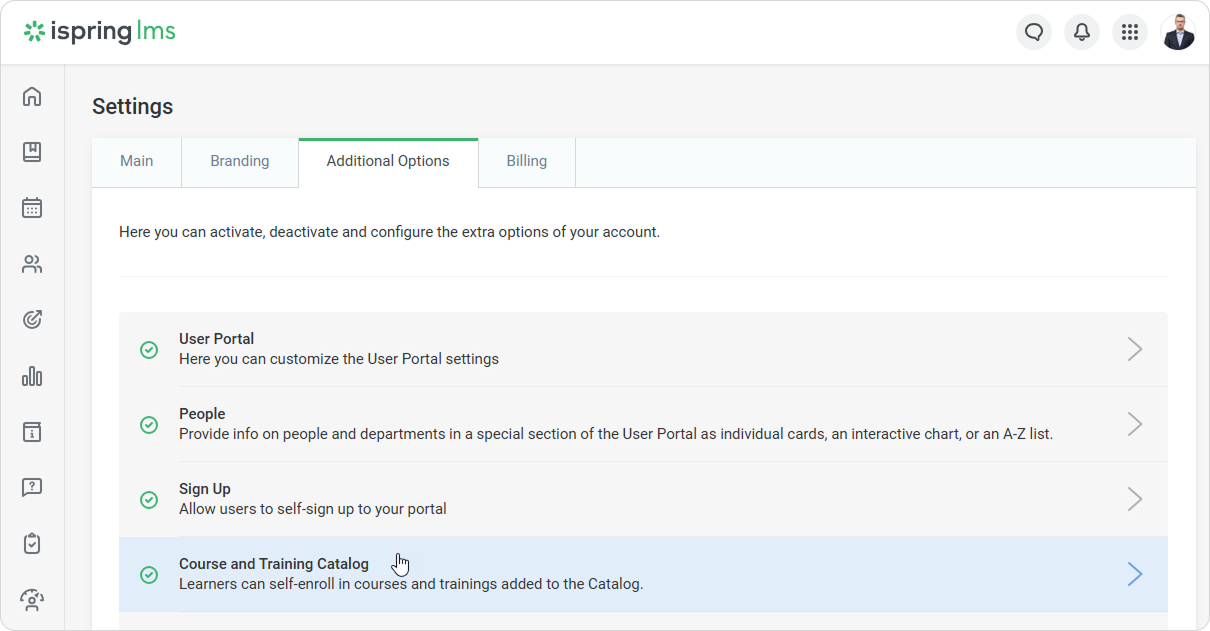Viewport: 1210px width, 631px height.
Task: Click the iSpring LMS logo
Action: (x=100, y=32)
